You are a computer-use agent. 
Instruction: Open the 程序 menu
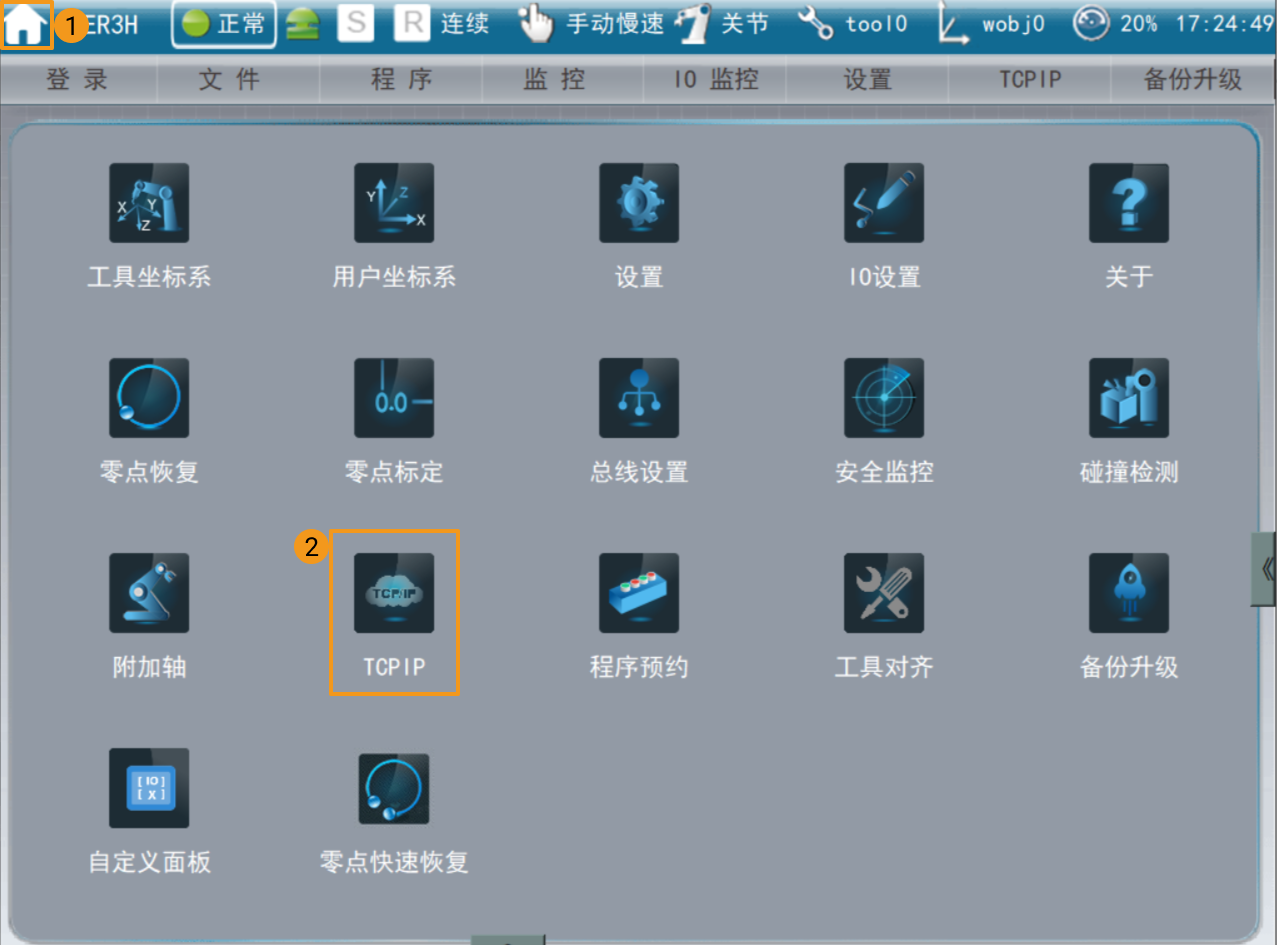tap(402, 80)
